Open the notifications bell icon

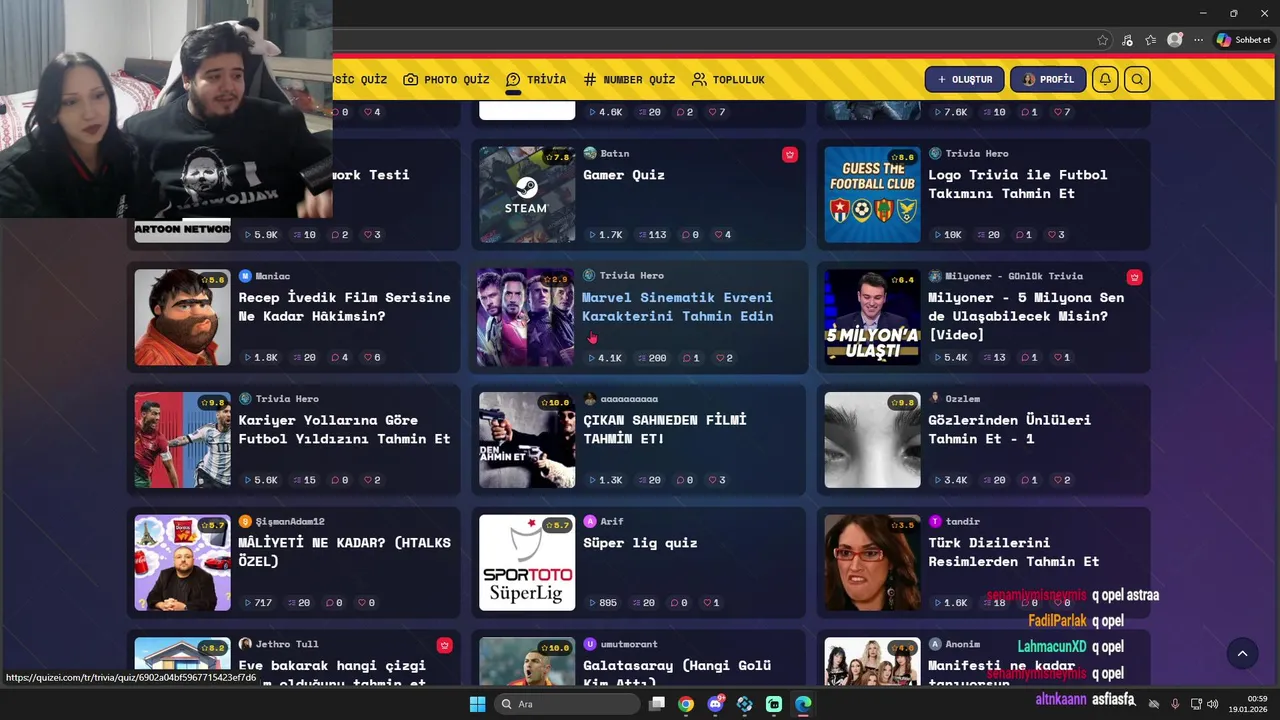click(x=1105, y=80)
